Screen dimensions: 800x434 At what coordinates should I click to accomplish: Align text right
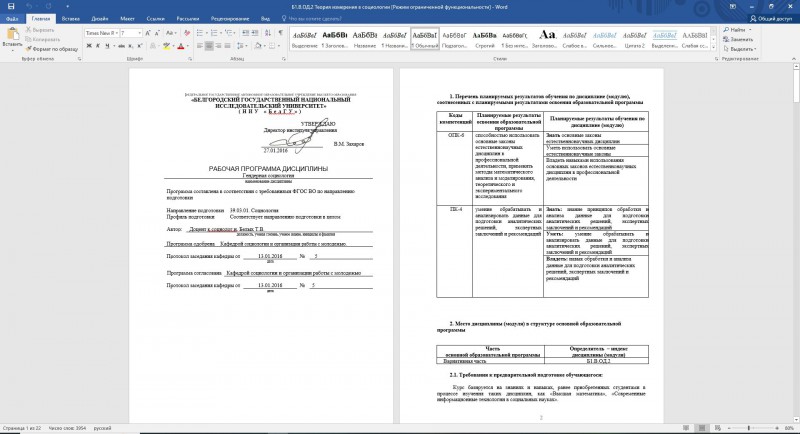tap(218, 46)
